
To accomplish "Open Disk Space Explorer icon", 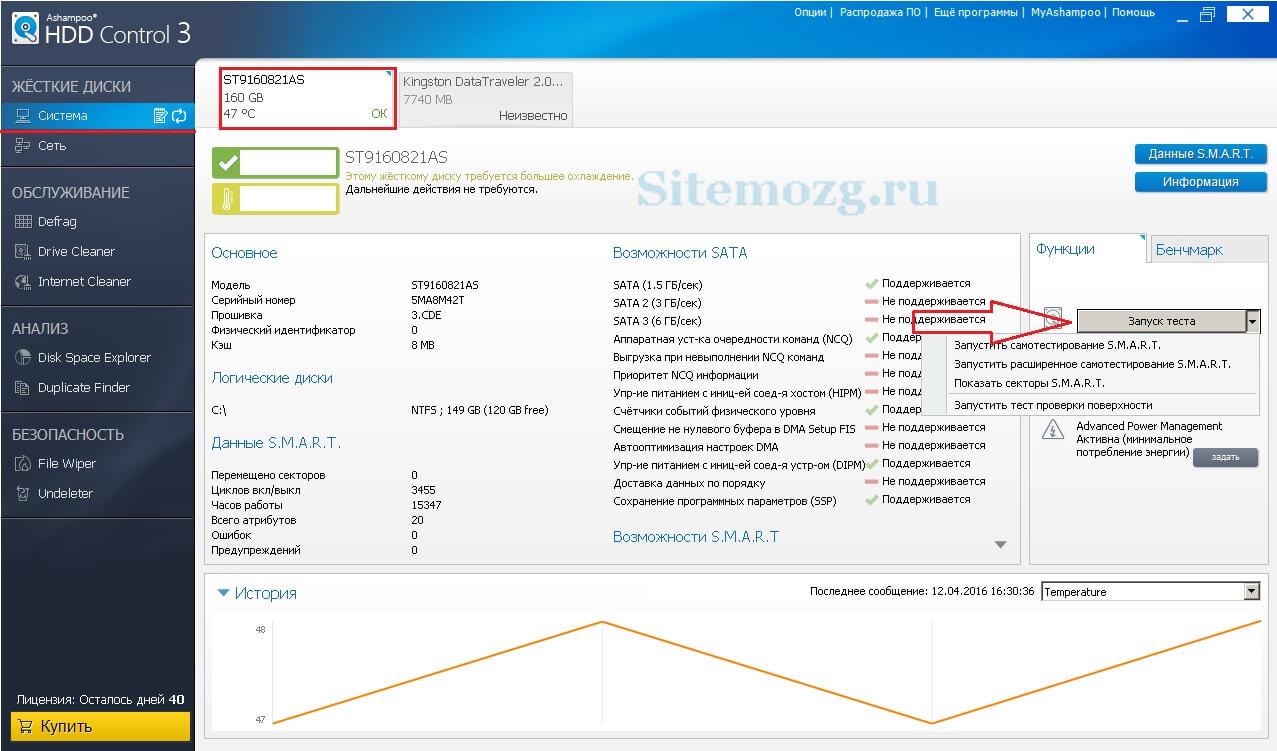I will pos(22,358).
